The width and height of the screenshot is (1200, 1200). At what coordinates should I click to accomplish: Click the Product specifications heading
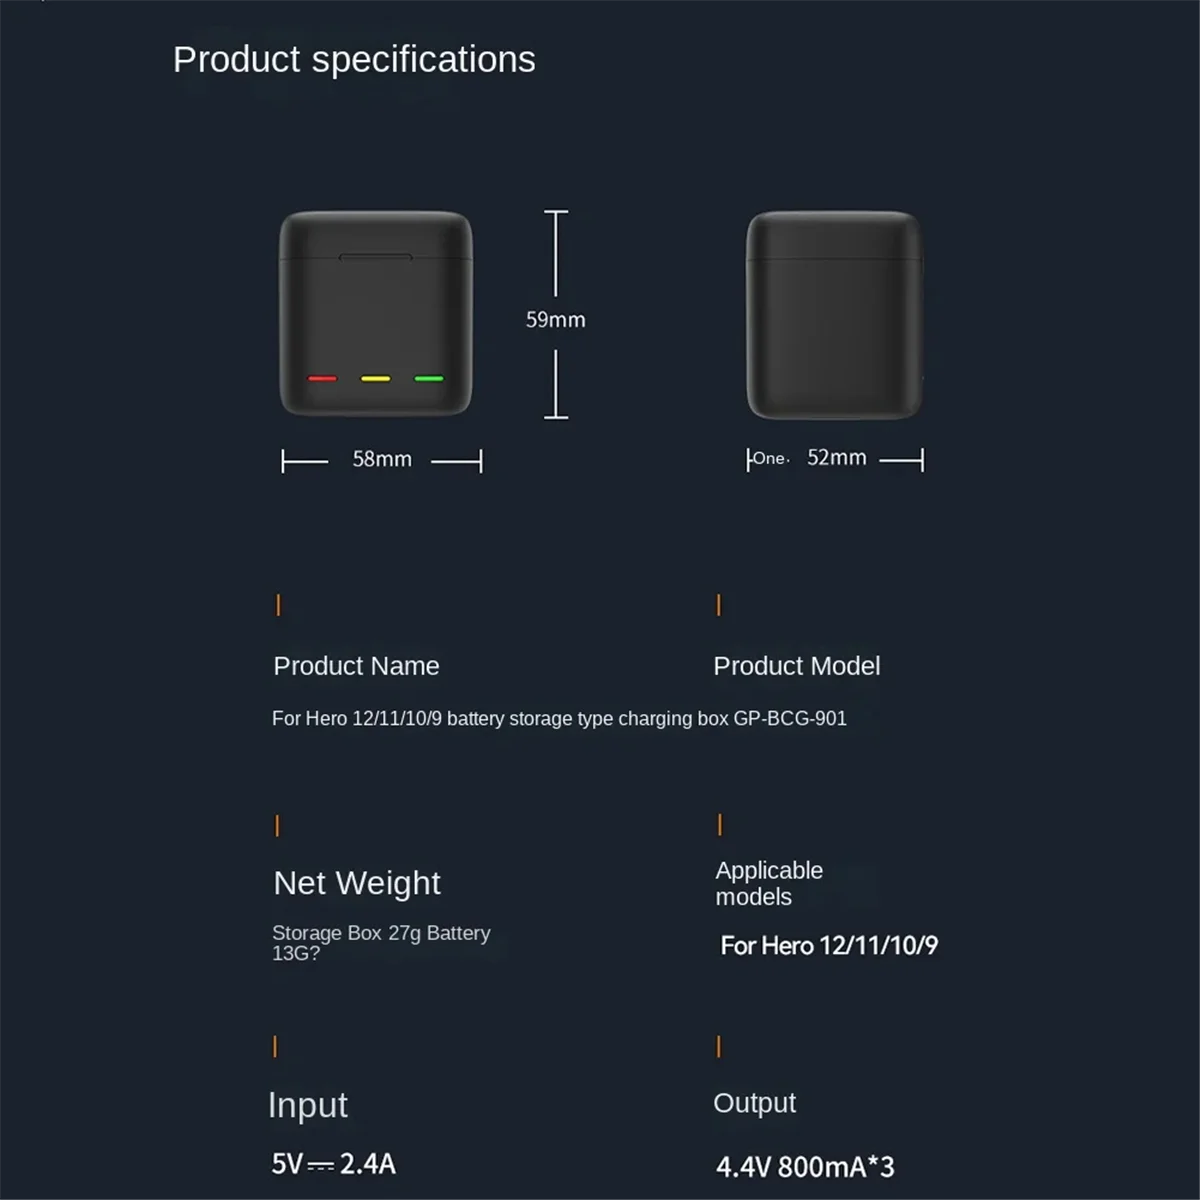[x=354, y=60]
